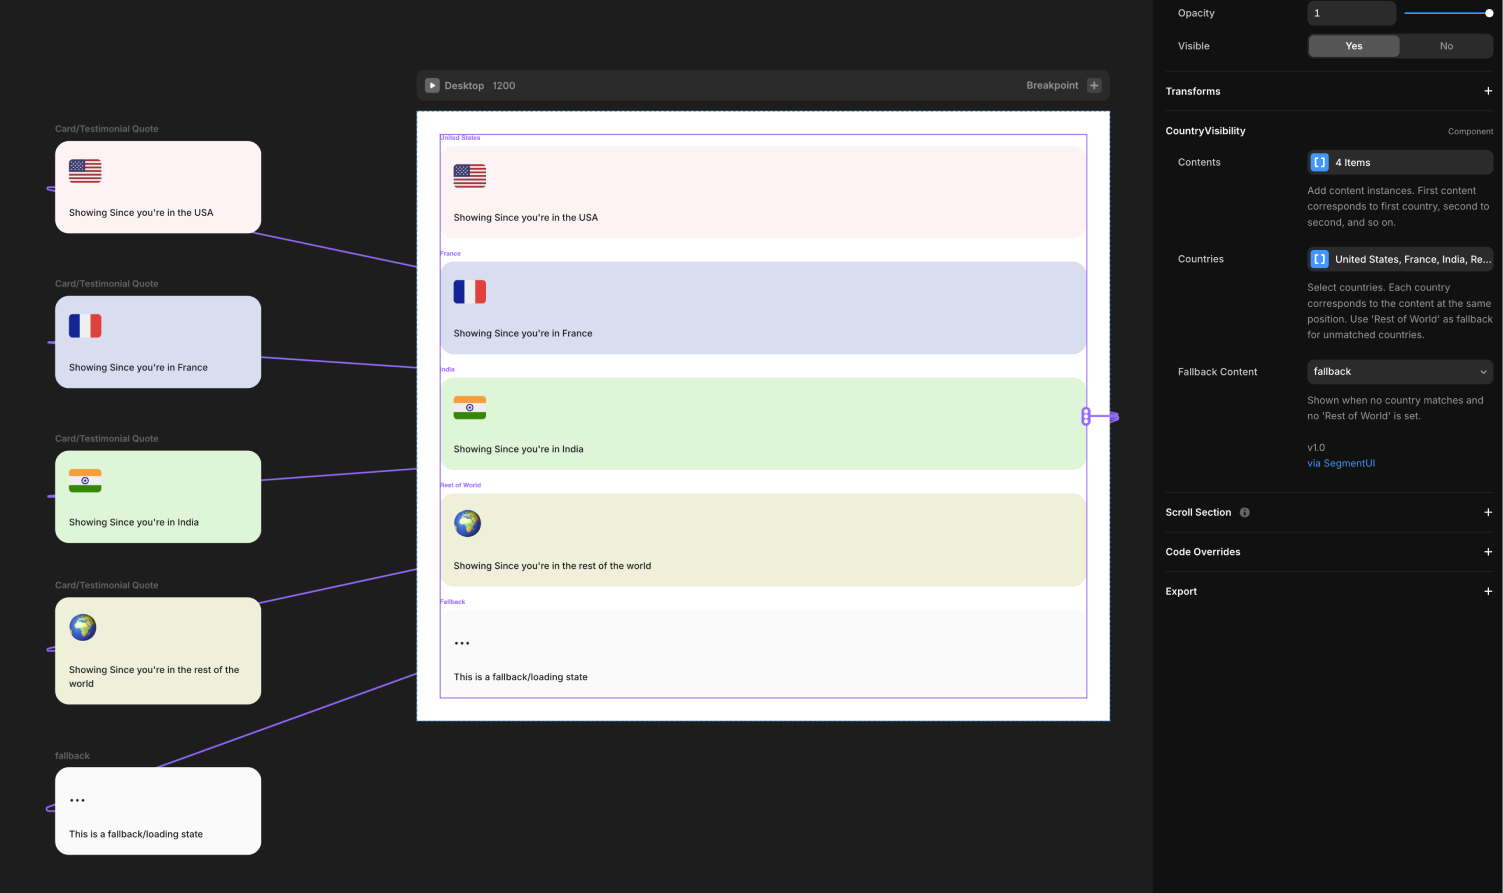Click the Countries array list icon
The height and width of the screenshot is (893, 1503).
point(1319,259)
